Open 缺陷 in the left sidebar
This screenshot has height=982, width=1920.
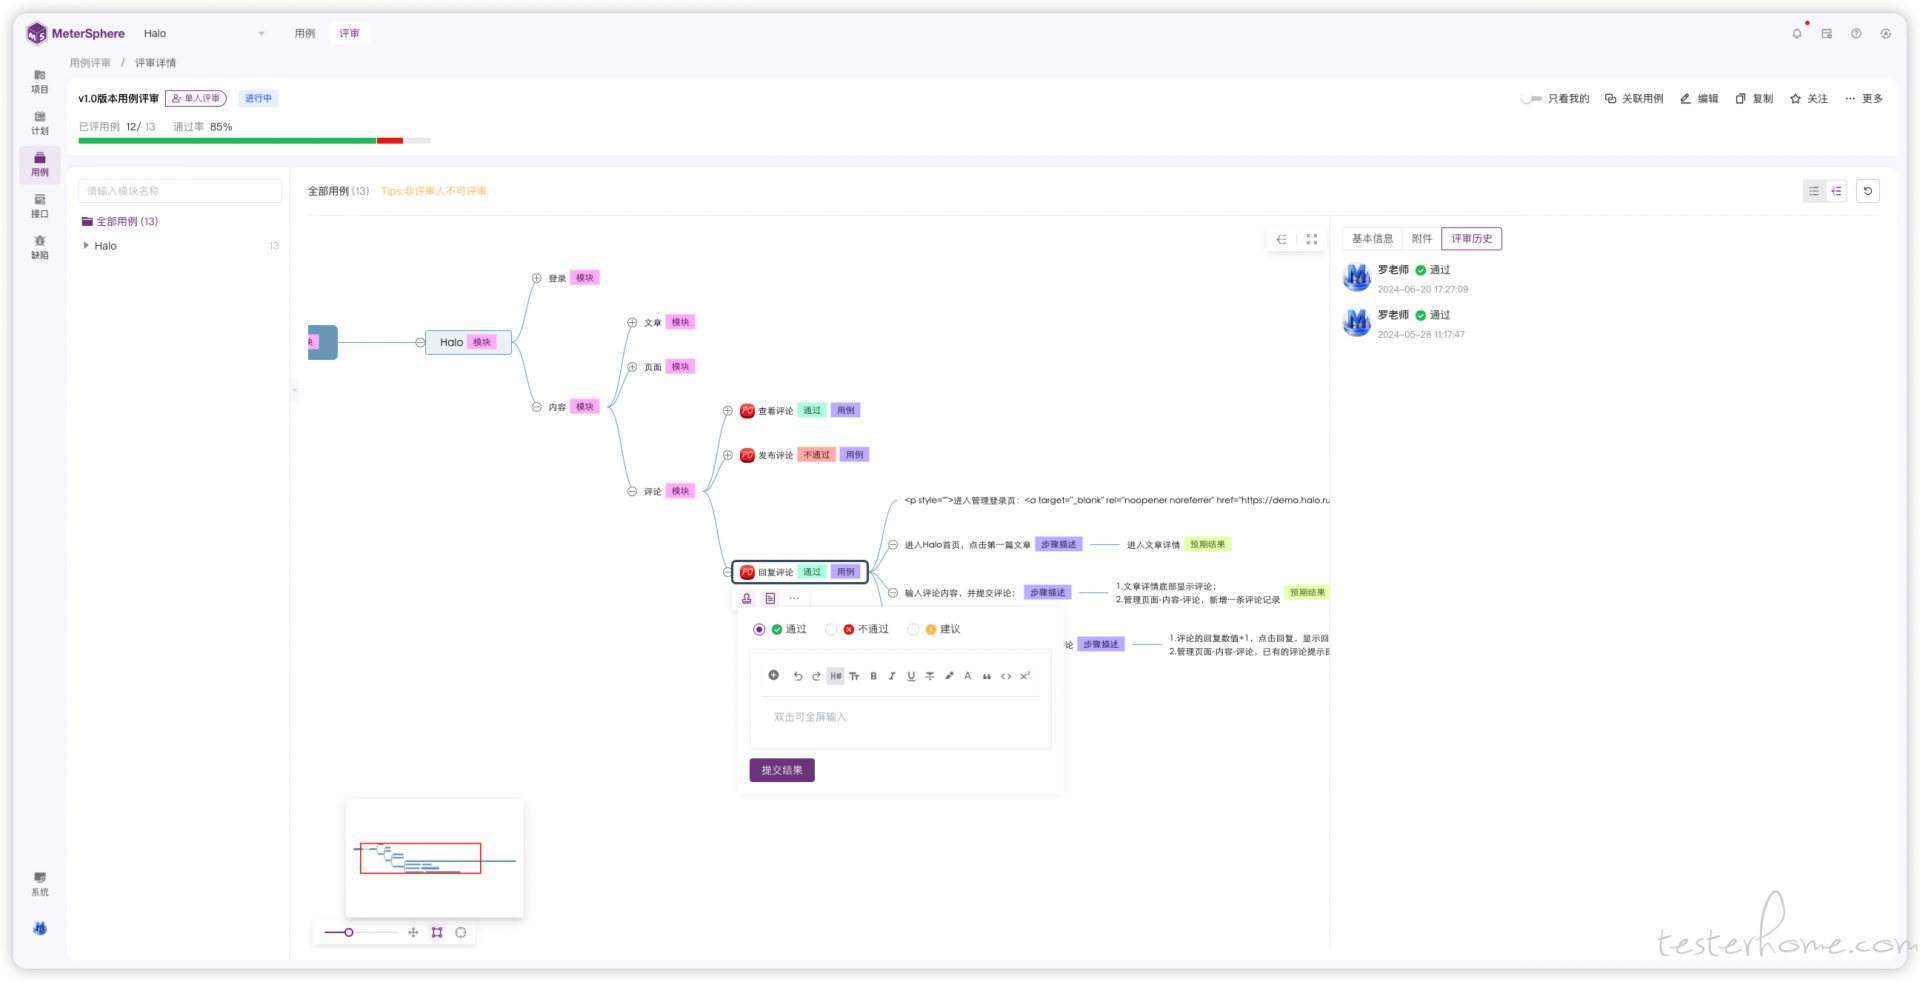40,247
